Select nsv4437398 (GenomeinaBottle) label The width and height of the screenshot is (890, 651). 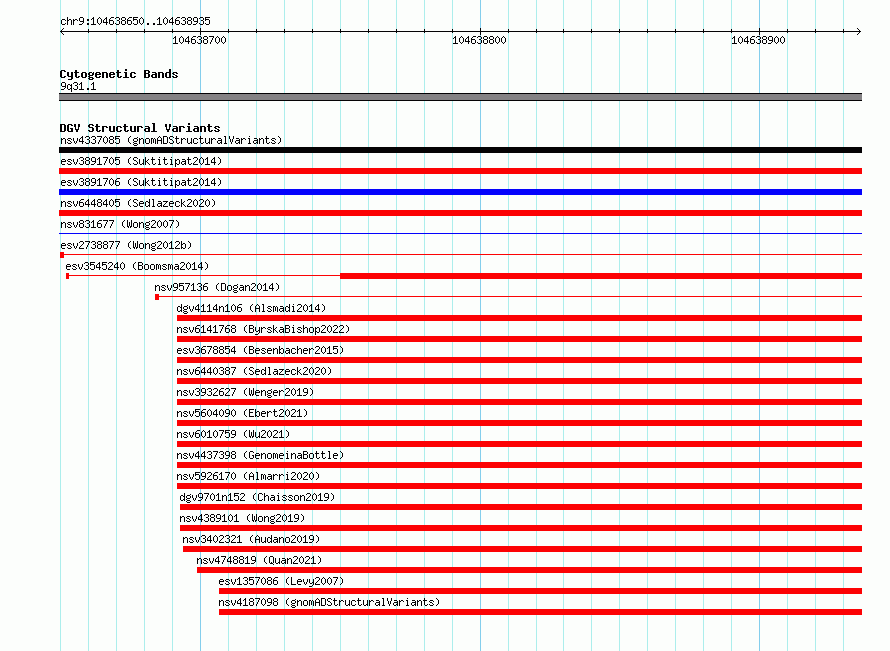point(260,455)
